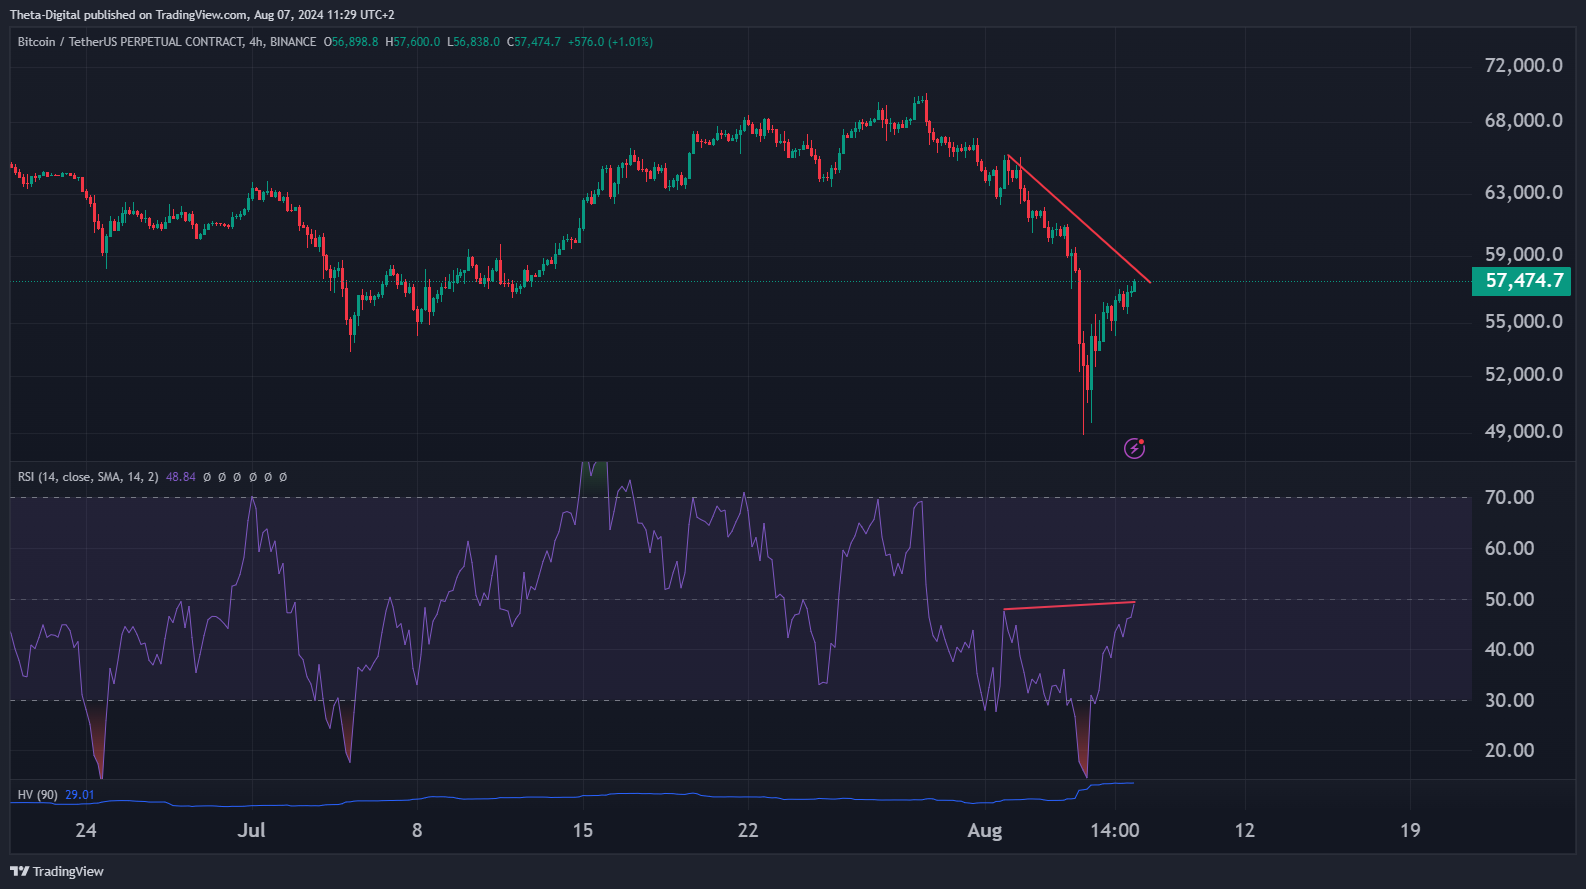Screen dimensions: 1586x889
Task: Click the low value L56,838.0
Action: click(x=474, y=42)
